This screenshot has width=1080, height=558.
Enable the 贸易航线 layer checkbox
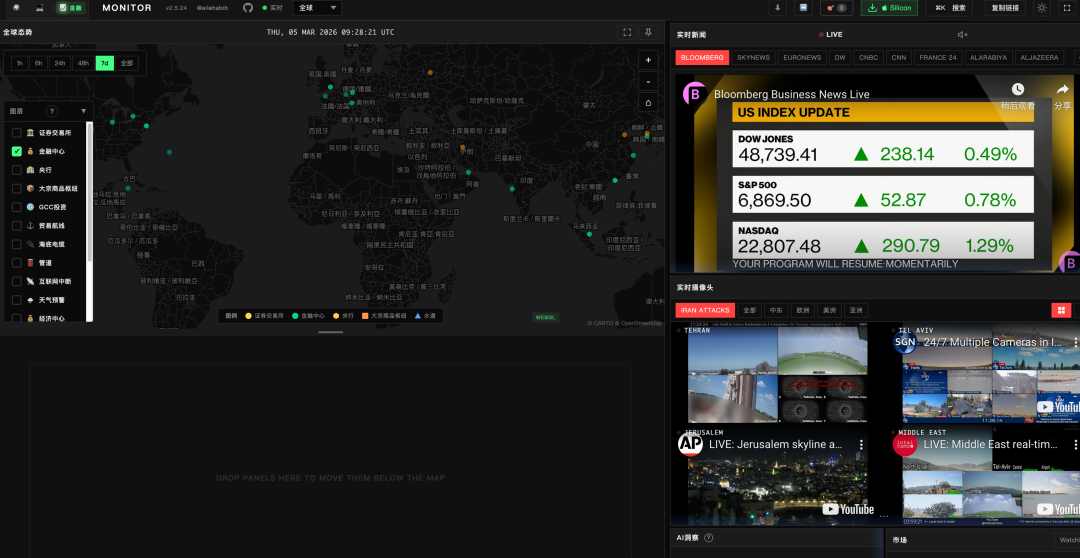tap(17, 225)
